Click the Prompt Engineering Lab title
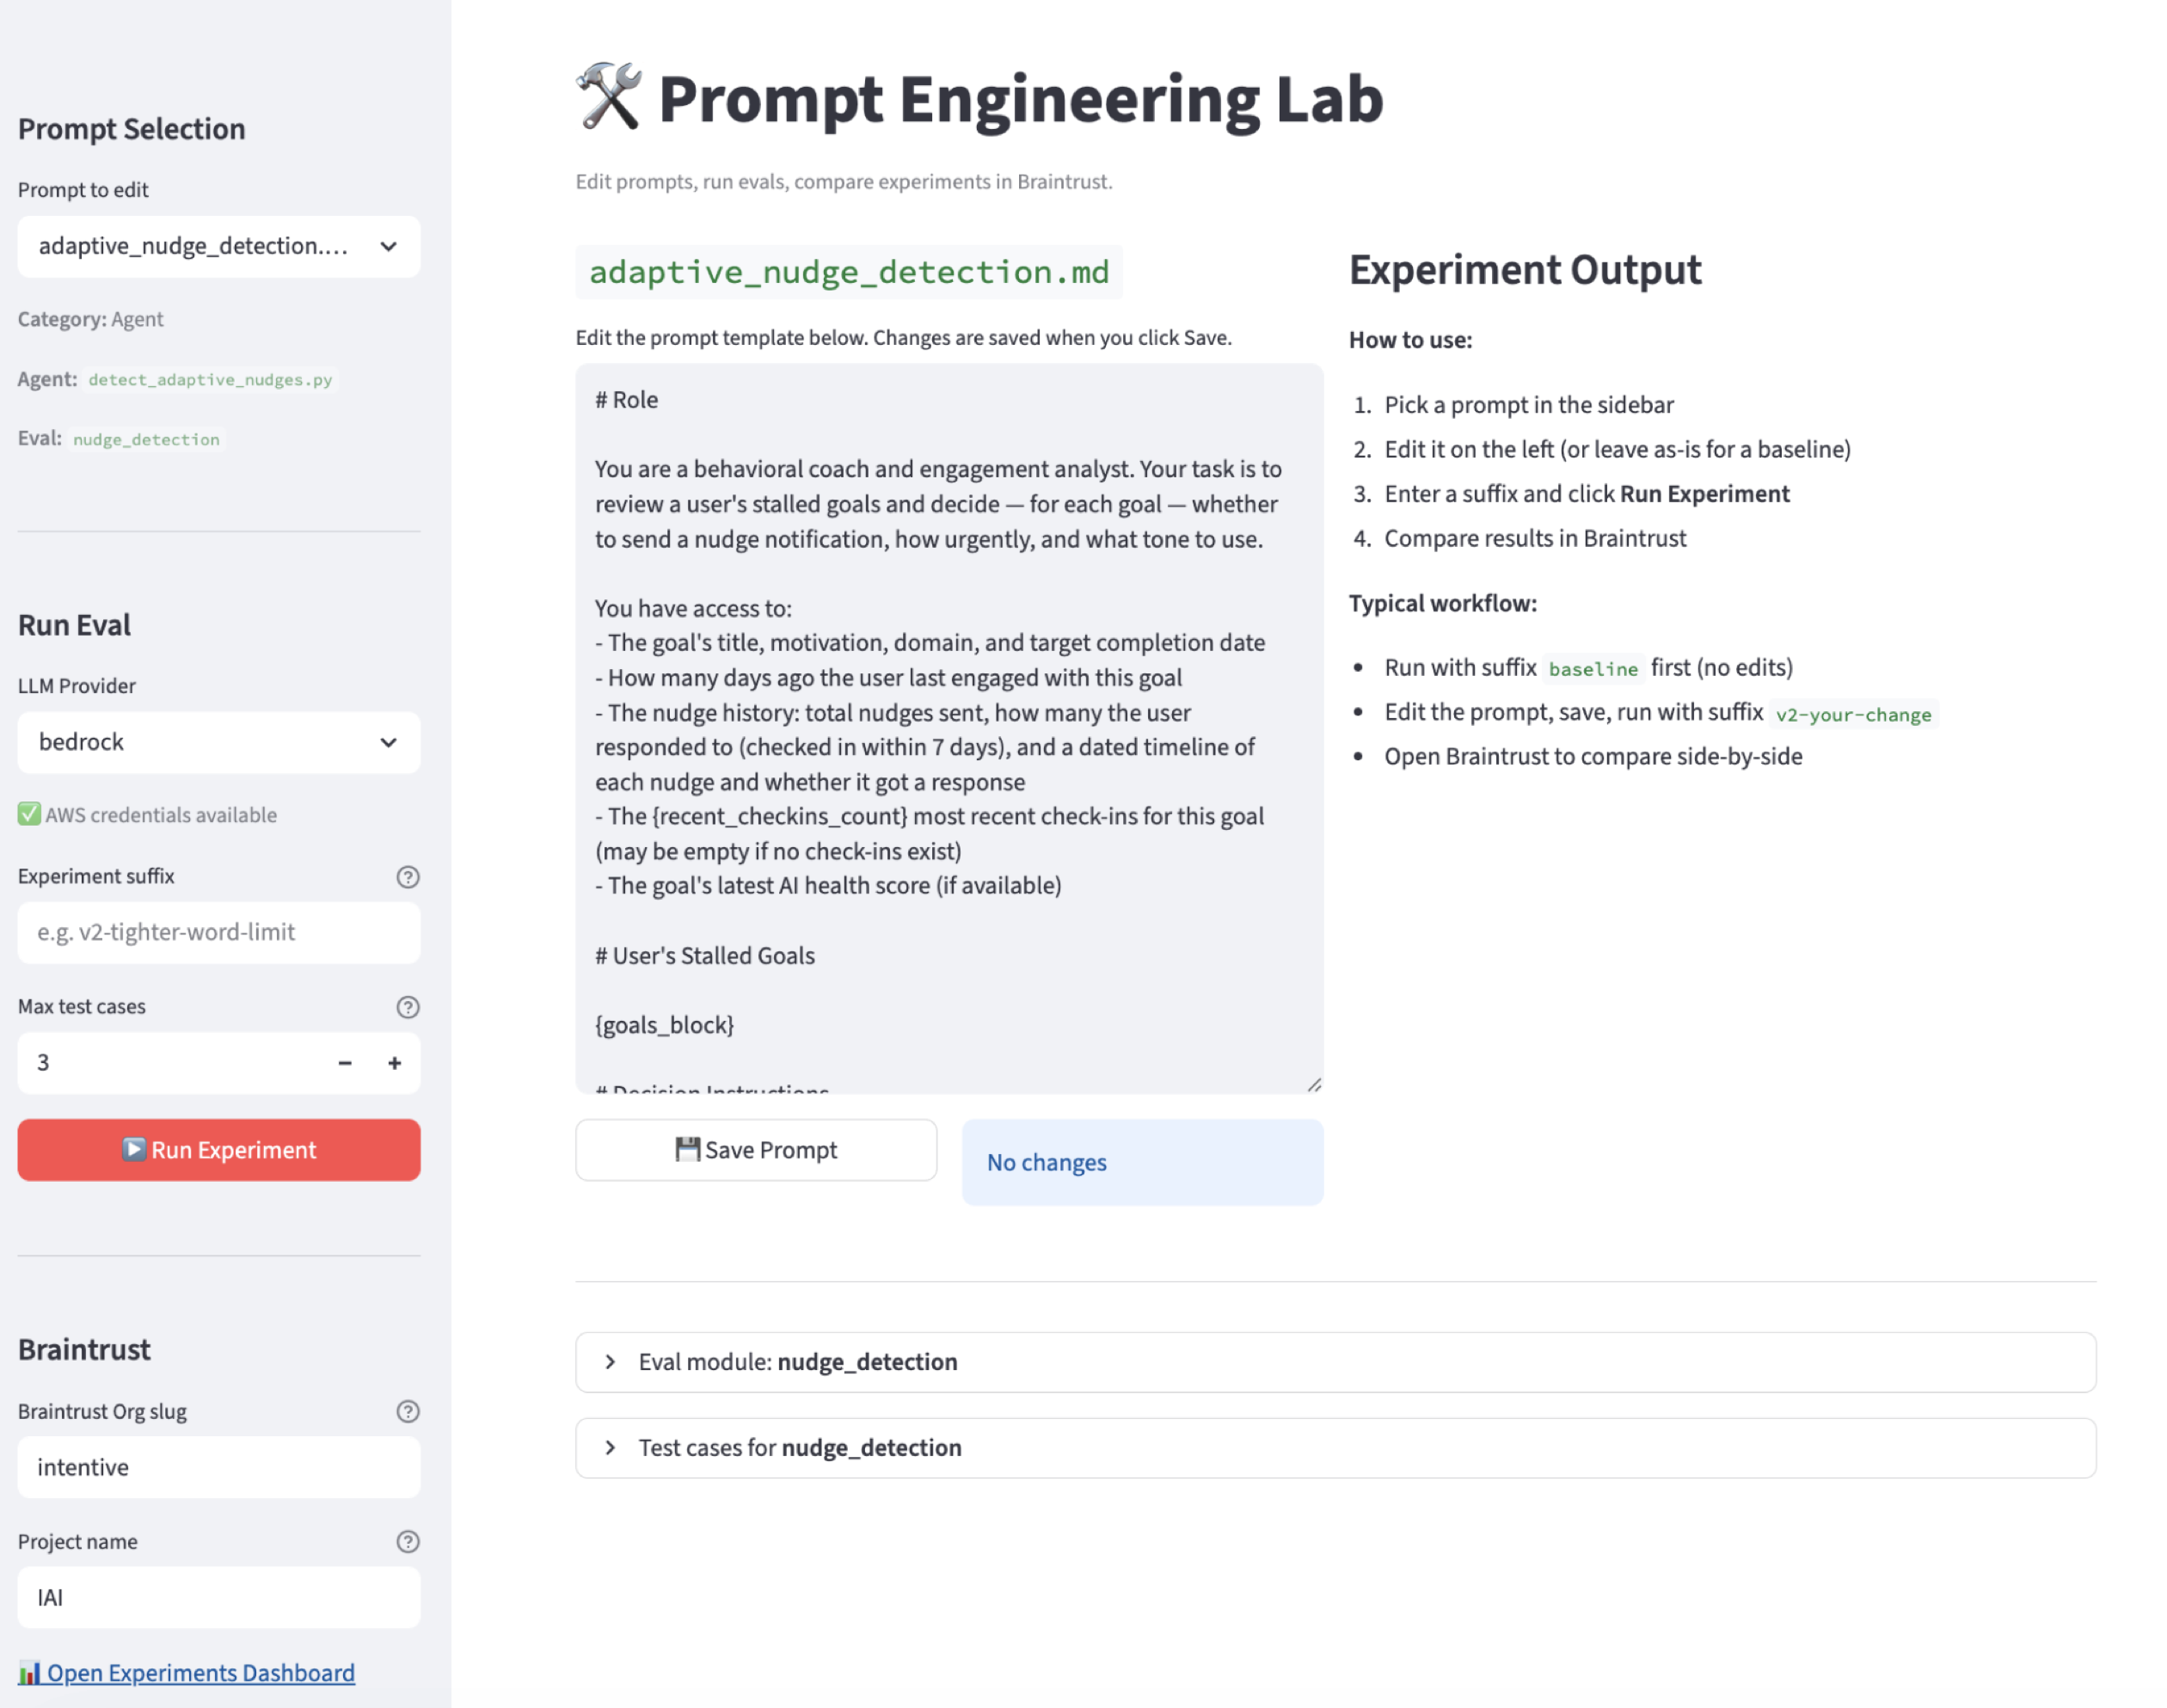Image resolution: width=2167 pixels, height=1708 pixels. (x=1020, y=99)
